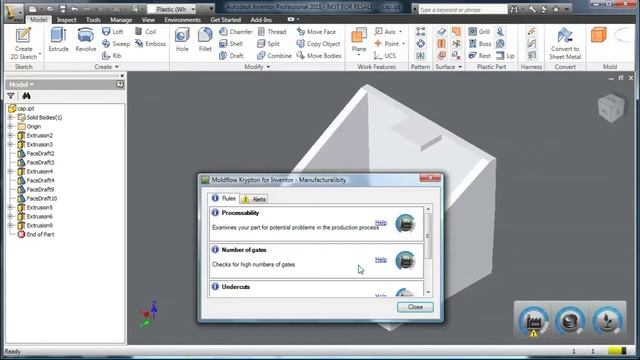Image resolution: width=640 pixels, height=360 pixels.
Task: Expand the Extrusion4 feature node
Action: click(x=11, y=171)
